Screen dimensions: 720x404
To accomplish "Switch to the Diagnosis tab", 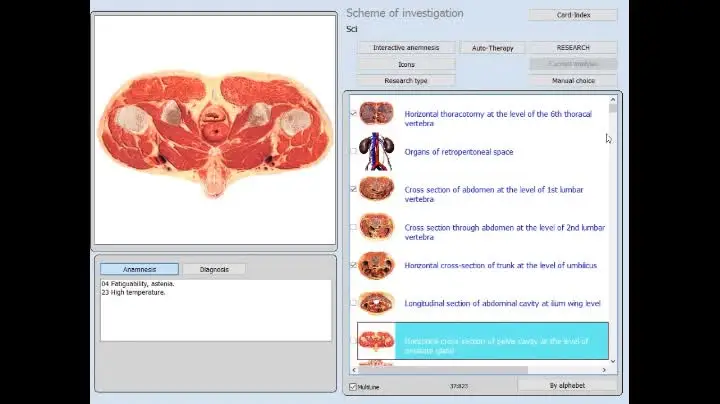I will pos(214,269).
